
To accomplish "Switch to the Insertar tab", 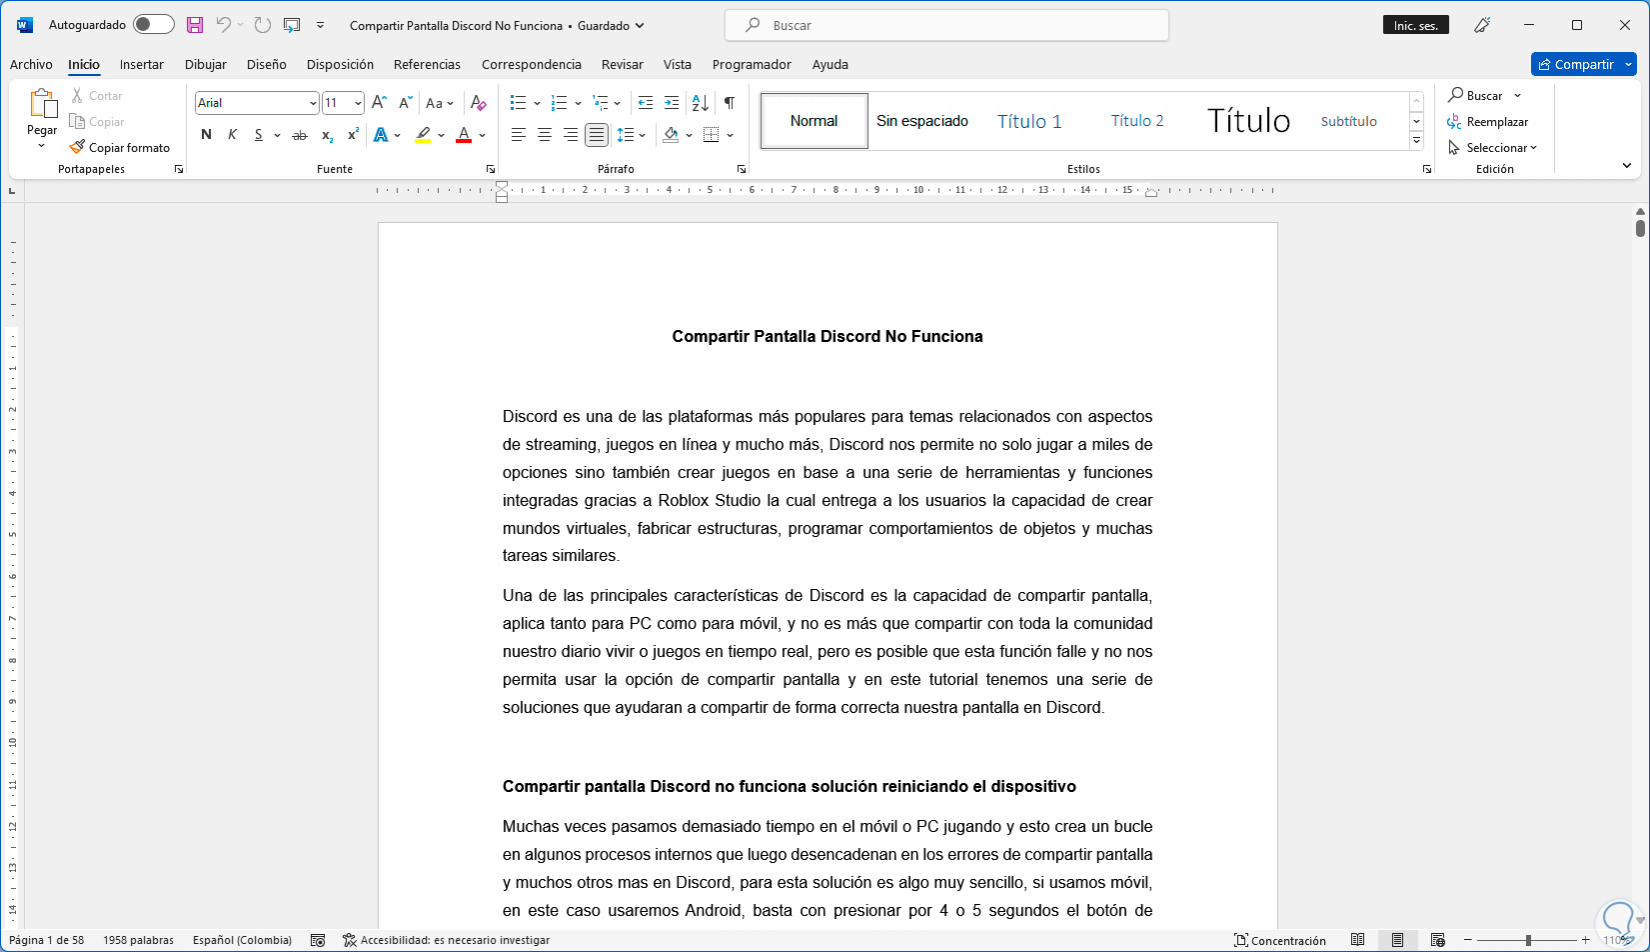I will coord(142,64).
